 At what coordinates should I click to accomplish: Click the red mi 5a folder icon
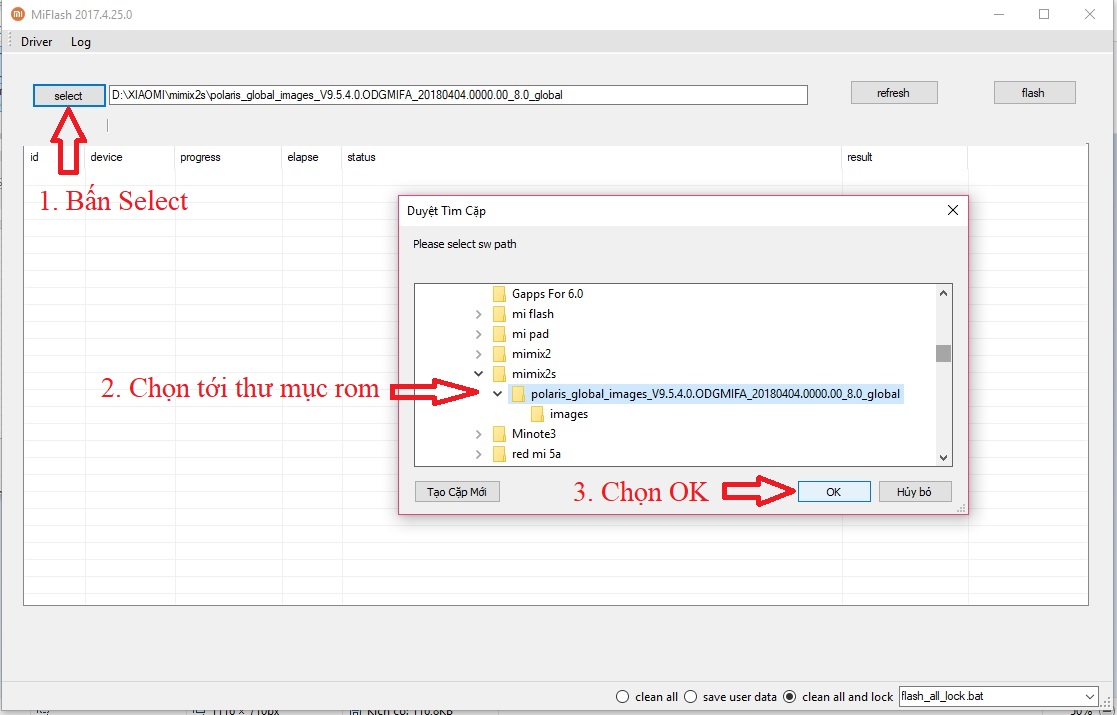[499, 454]
